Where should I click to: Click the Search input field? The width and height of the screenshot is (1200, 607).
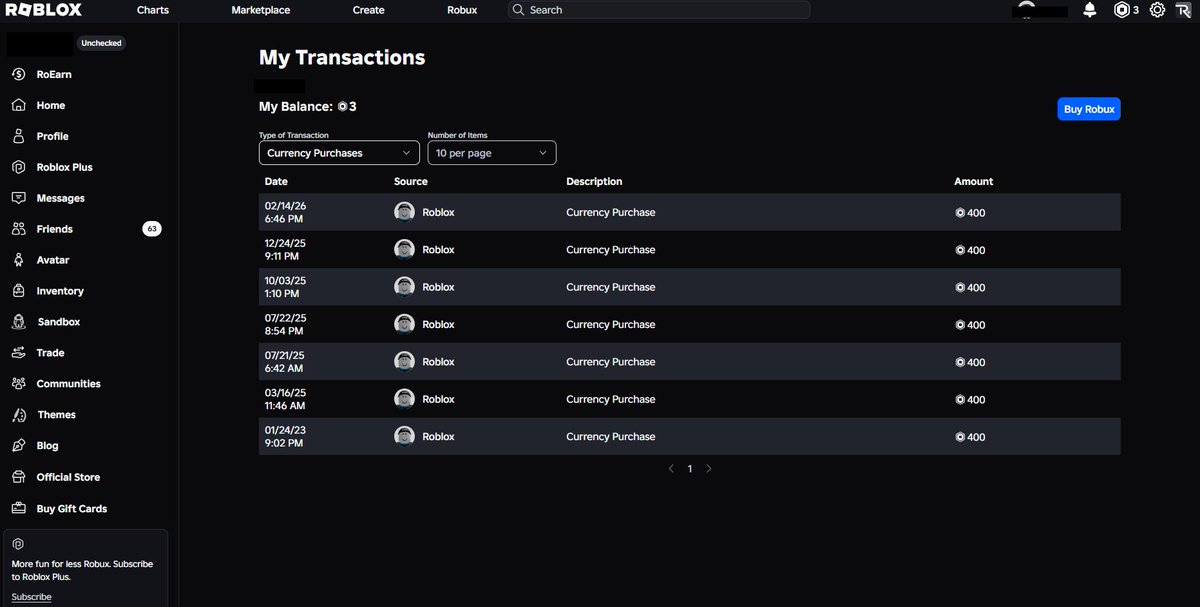pyautogui.click(x=658, y=10)
